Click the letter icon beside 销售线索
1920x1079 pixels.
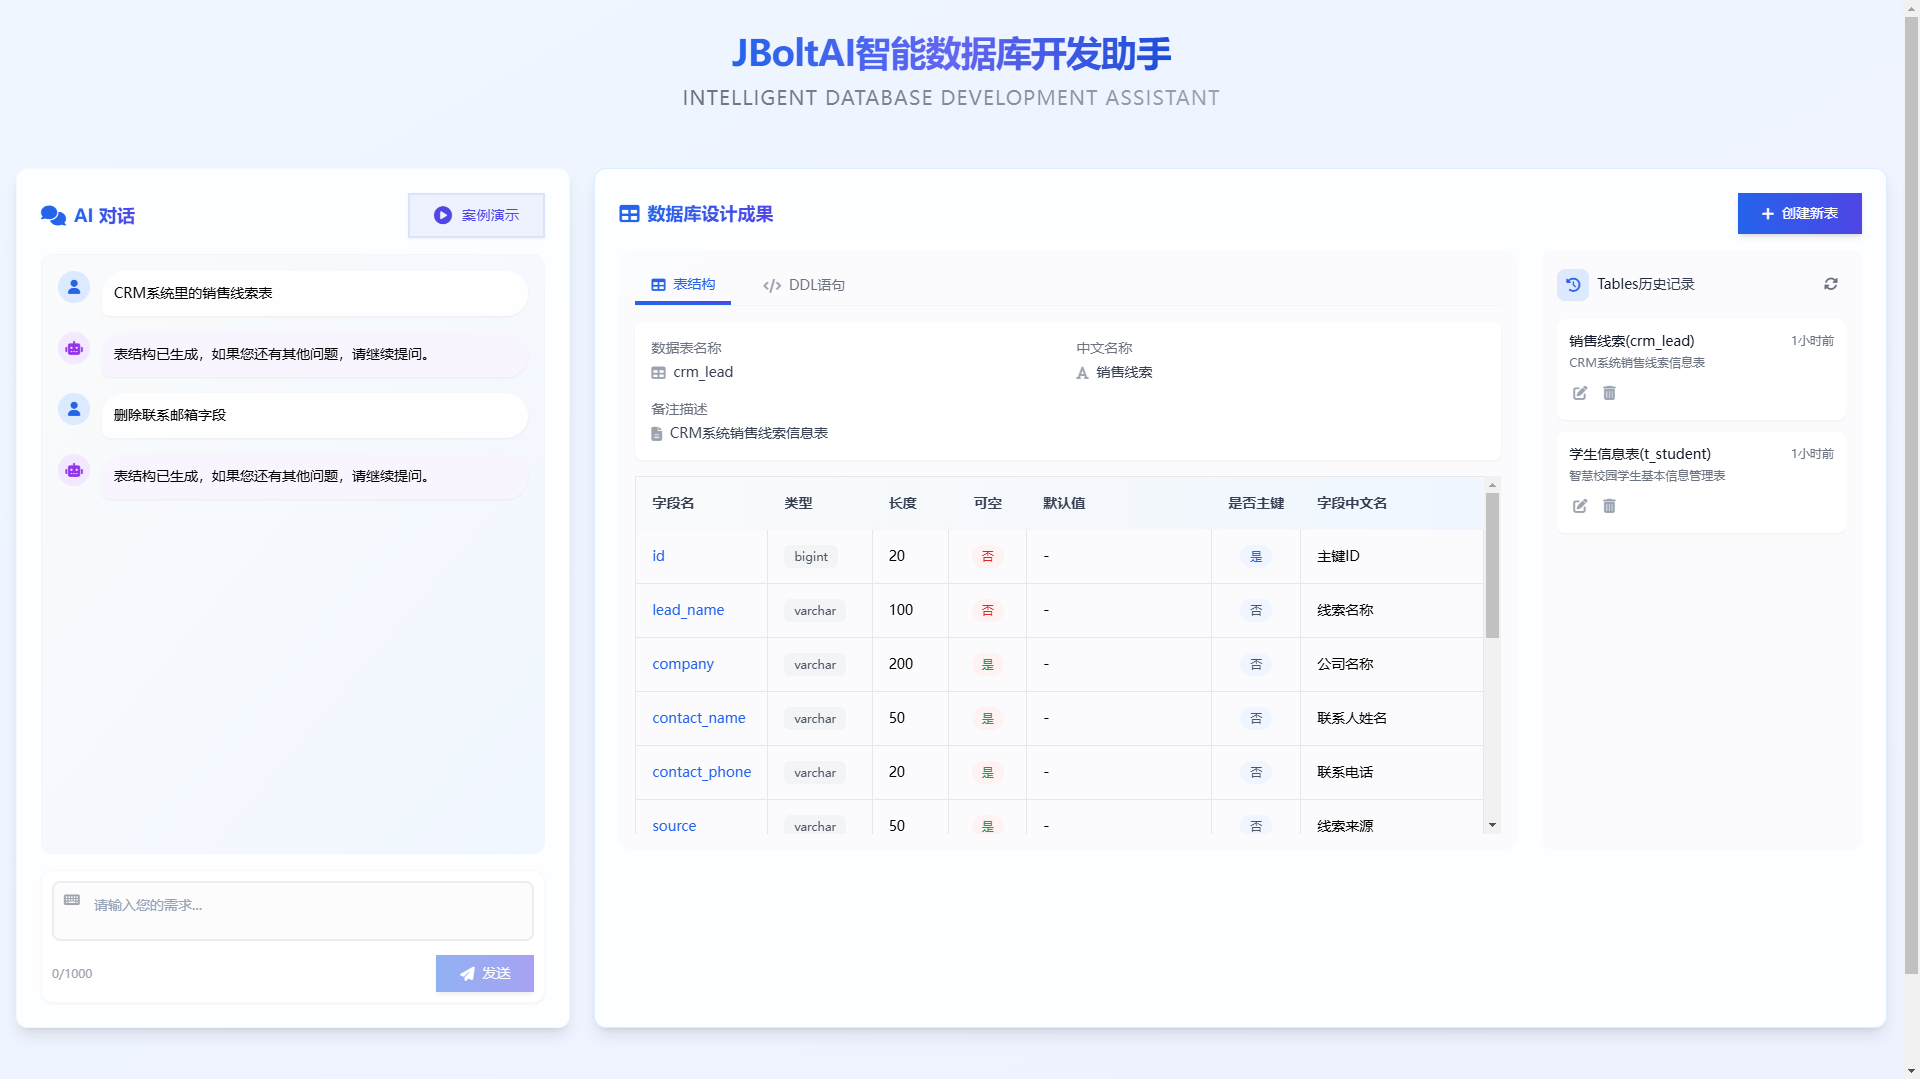click(x=1082, y=373)
